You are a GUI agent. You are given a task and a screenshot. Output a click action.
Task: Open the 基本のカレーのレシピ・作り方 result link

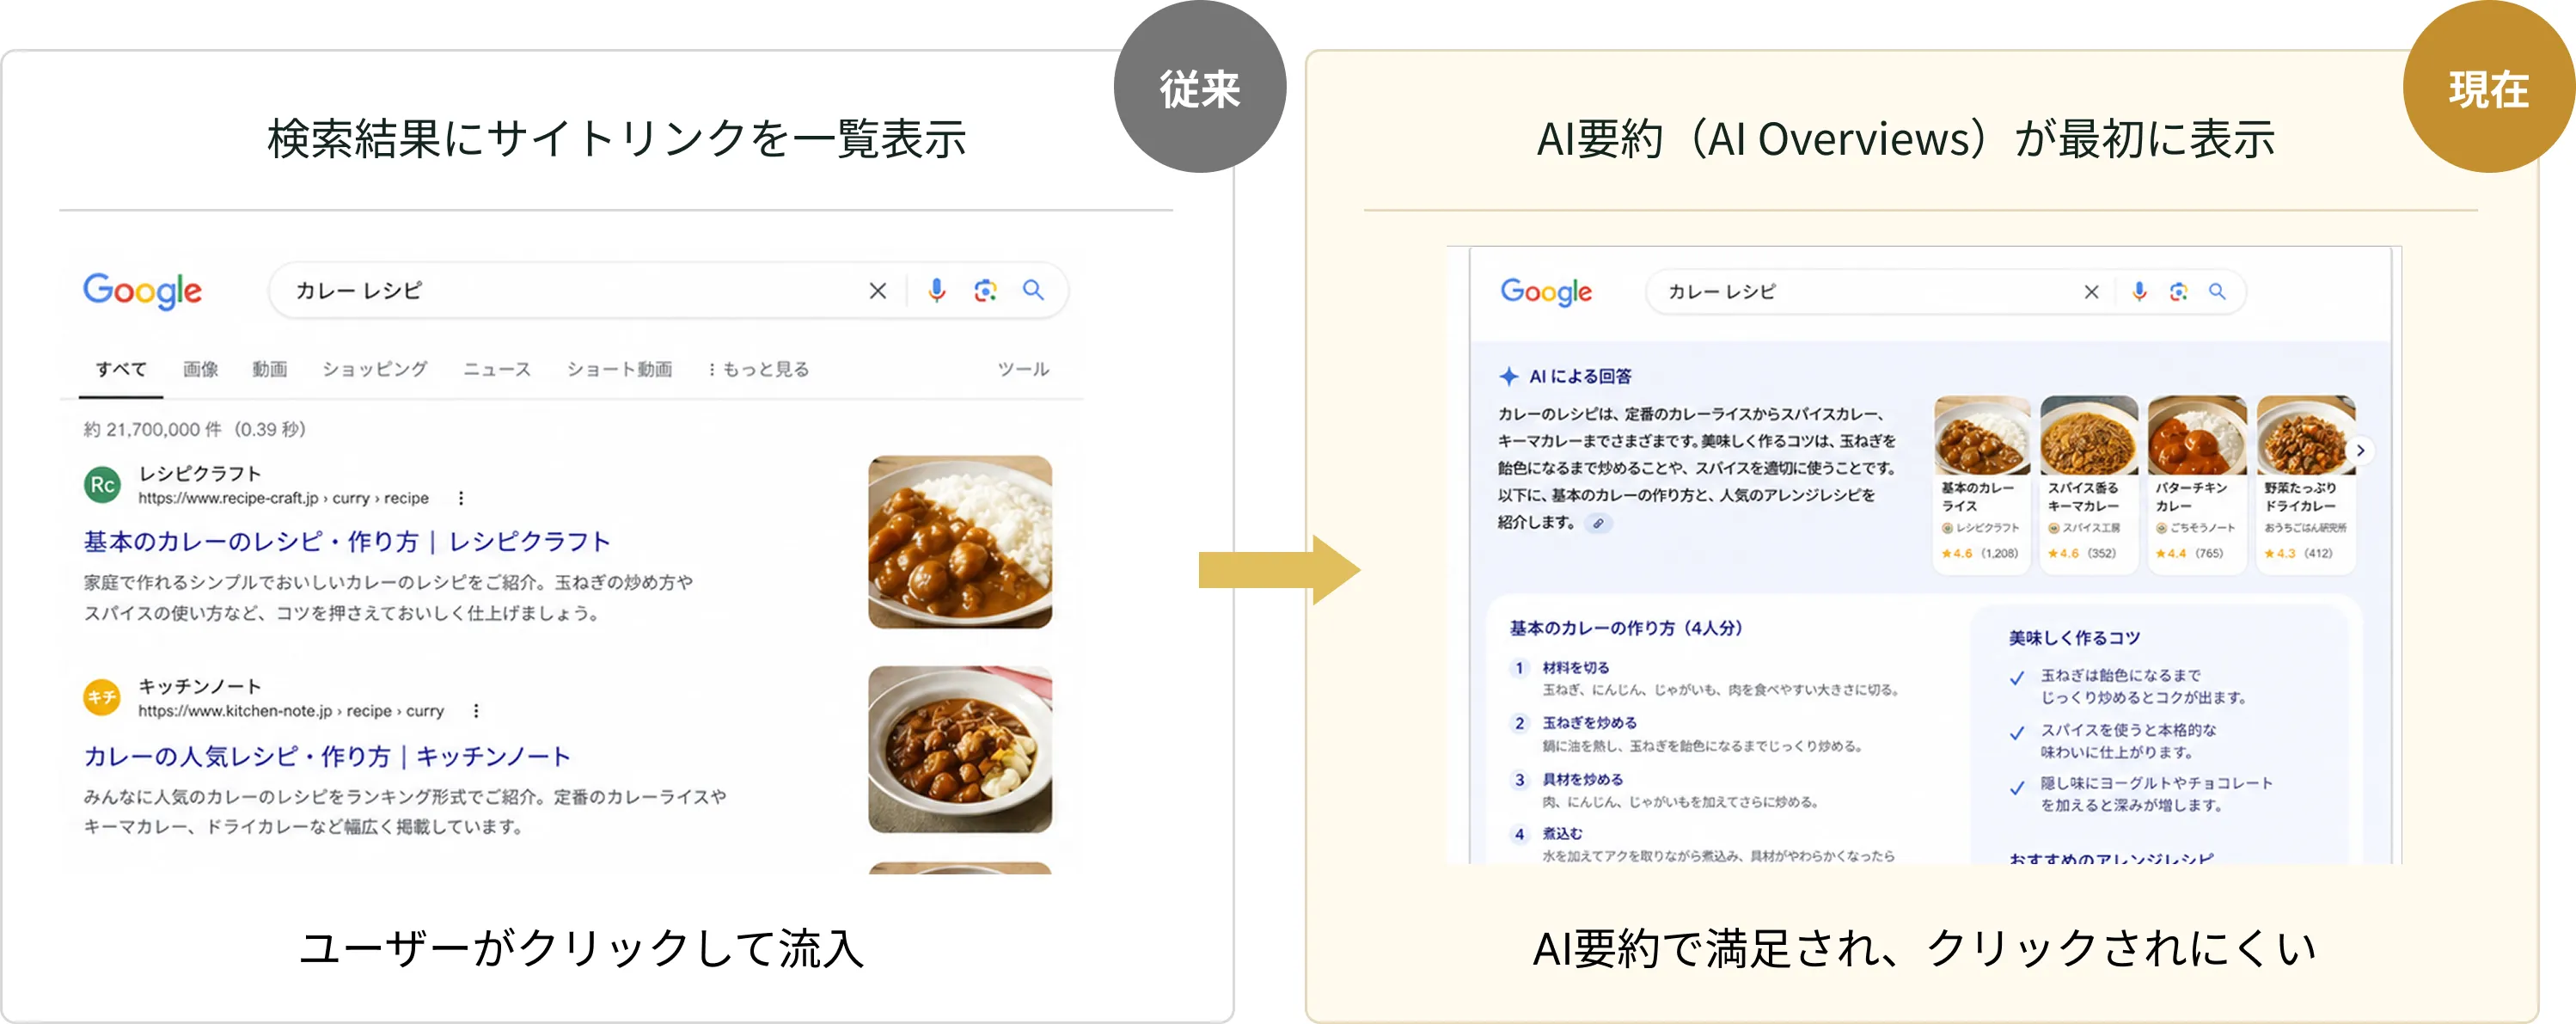click(346, 541)
